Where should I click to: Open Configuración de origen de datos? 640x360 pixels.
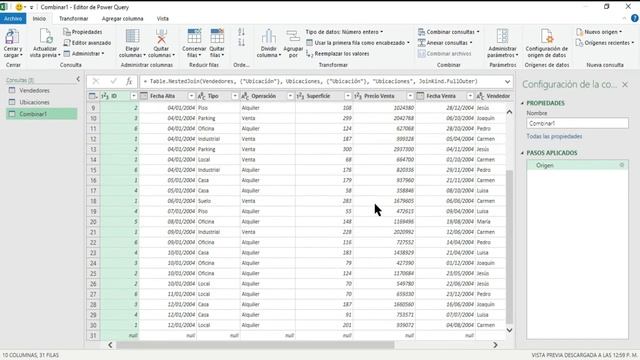click(x=547, y=43)
